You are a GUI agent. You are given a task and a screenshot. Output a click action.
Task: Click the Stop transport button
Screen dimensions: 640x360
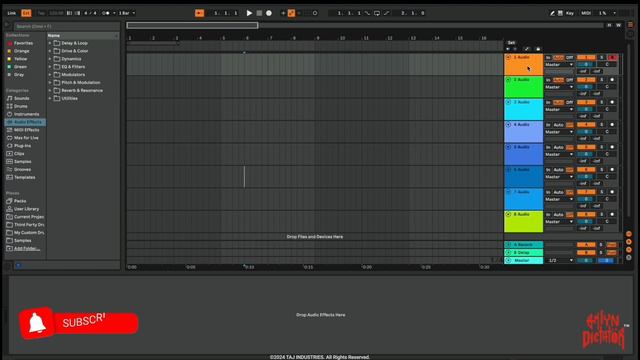tap(259, 13)
